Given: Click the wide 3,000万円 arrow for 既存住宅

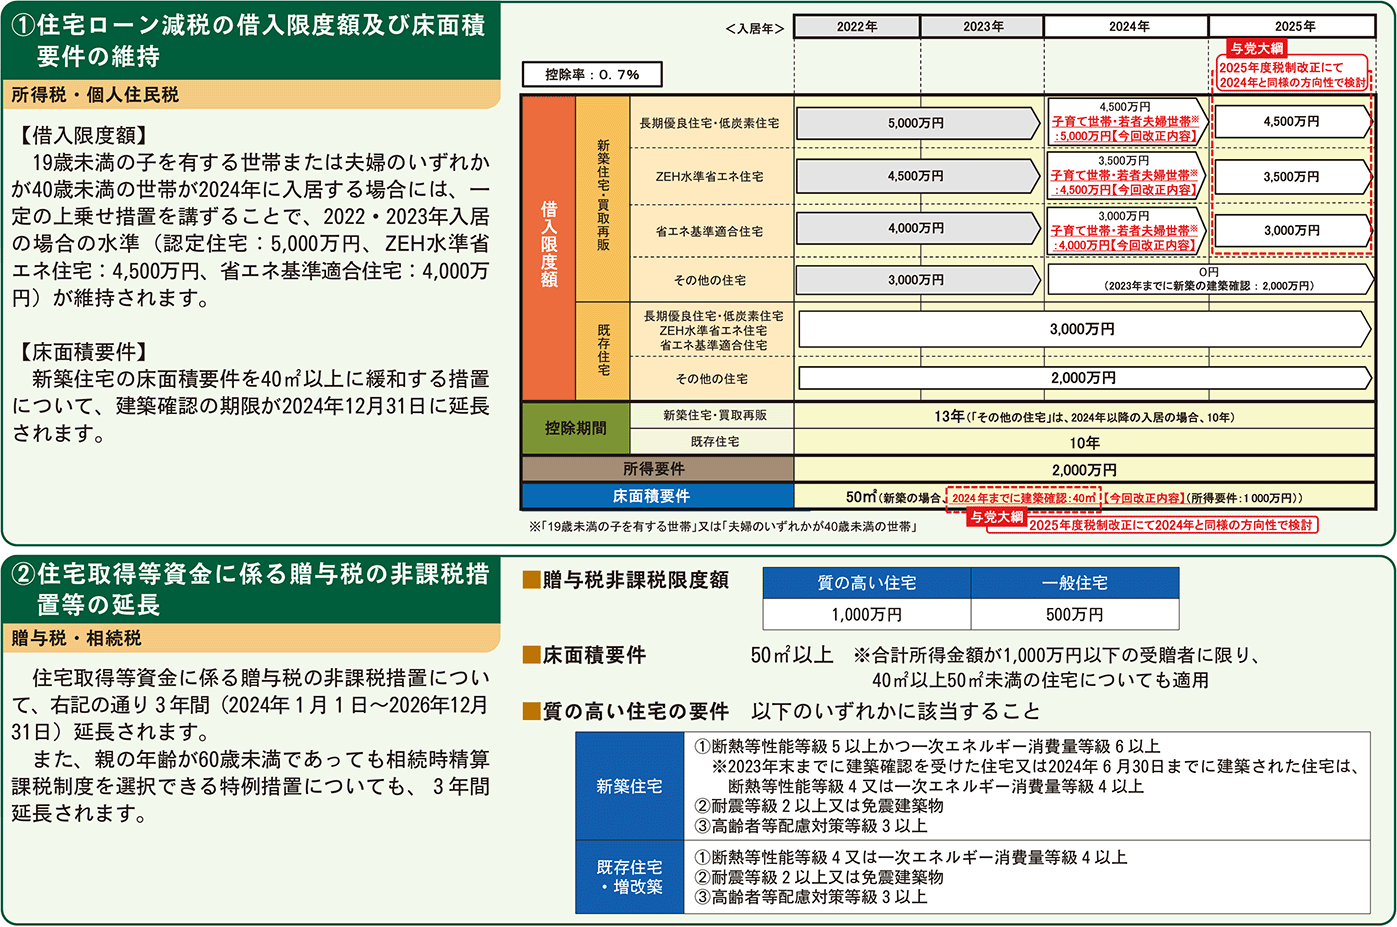Looking at the screenshot, I should coord(1084,329).
